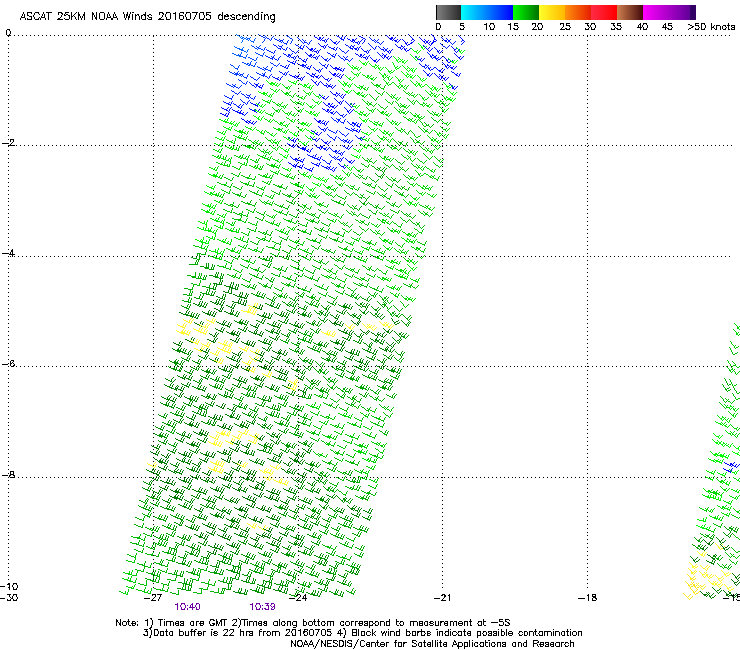
Task: Click the '>50 knots' legend label
Action: click(711, 27)
